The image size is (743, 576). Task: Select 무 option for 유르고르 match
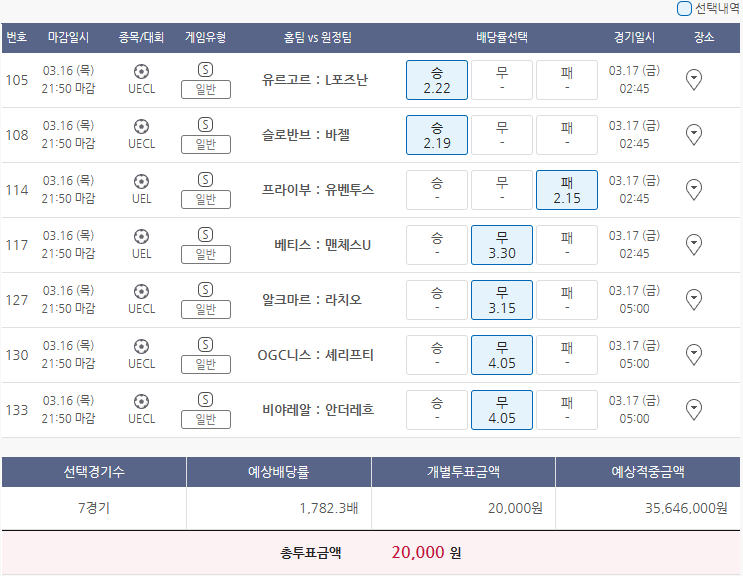[x=502, y=80]
